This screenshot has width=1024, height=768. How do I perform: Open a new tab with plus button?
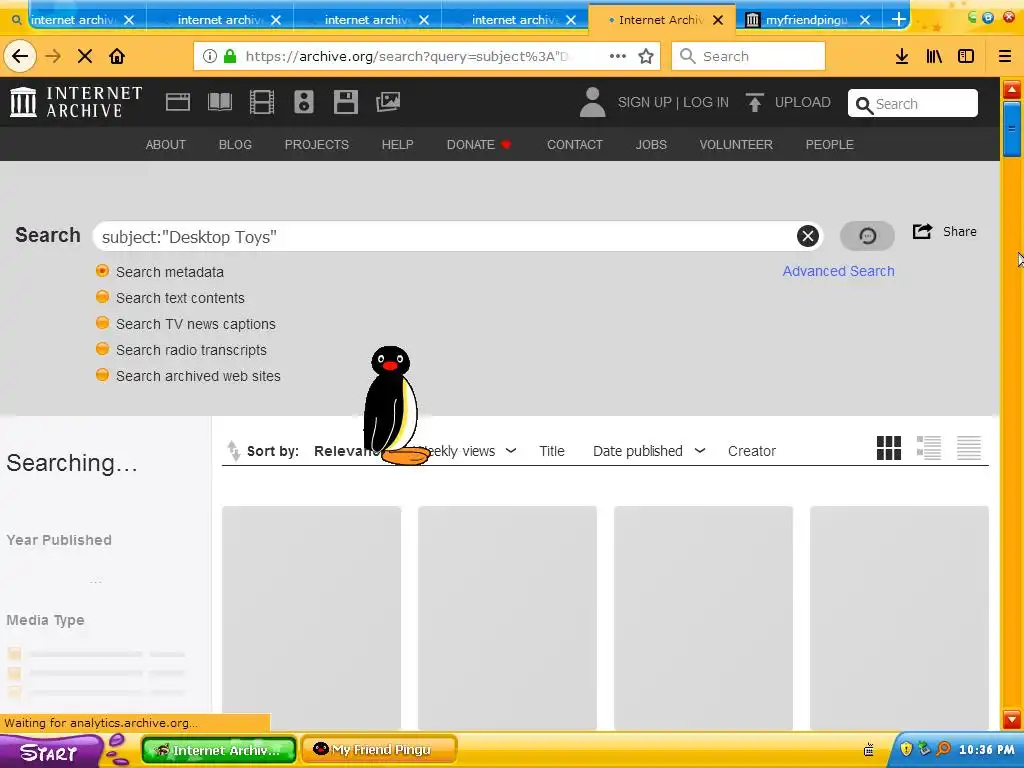(x=899, y=19)
